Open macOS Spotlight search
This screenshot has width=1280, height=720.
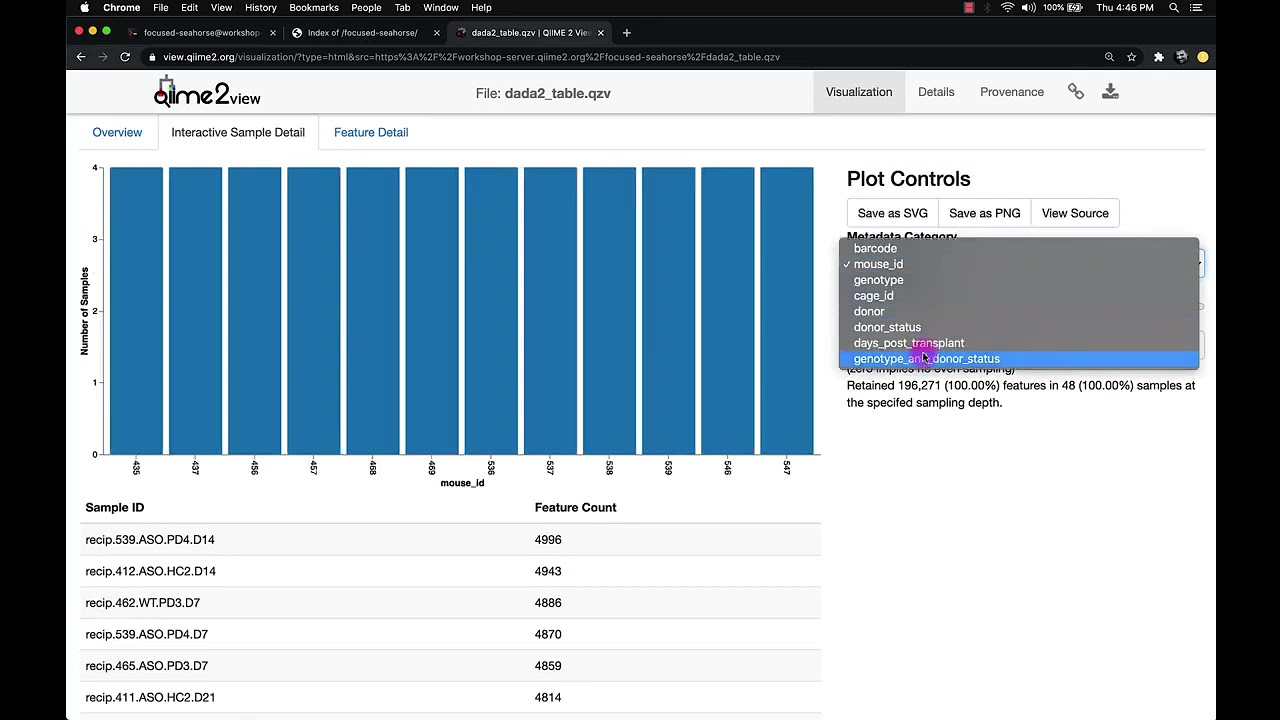(1174, 8)
